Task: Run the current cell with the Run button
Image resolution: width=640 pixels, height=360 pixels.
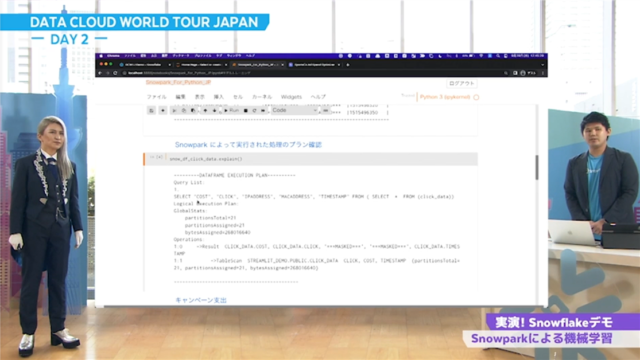Action: click(x=231, y=111)
